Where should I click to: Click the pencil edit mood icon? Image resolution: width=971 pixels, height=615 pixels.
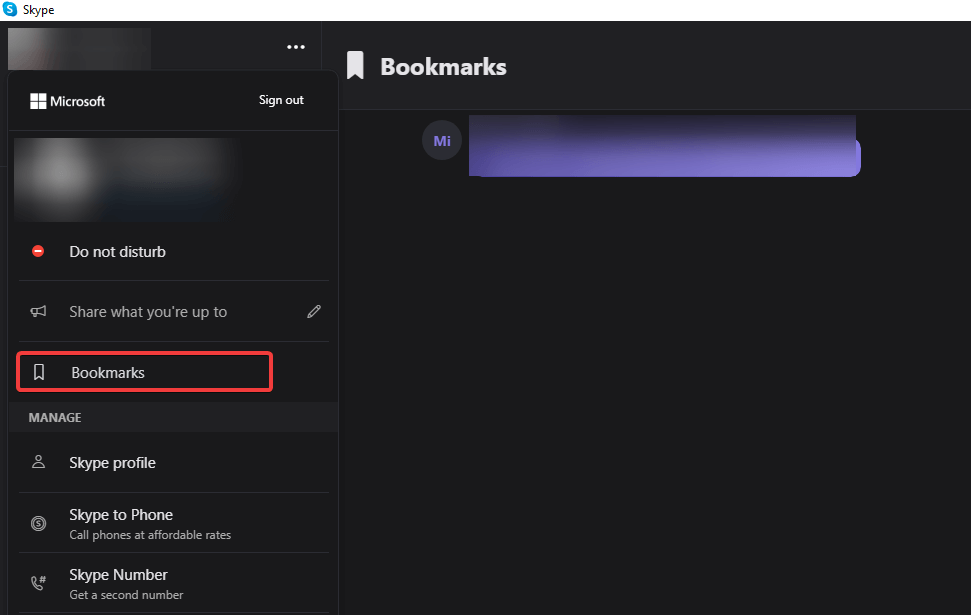click(314, 312)
